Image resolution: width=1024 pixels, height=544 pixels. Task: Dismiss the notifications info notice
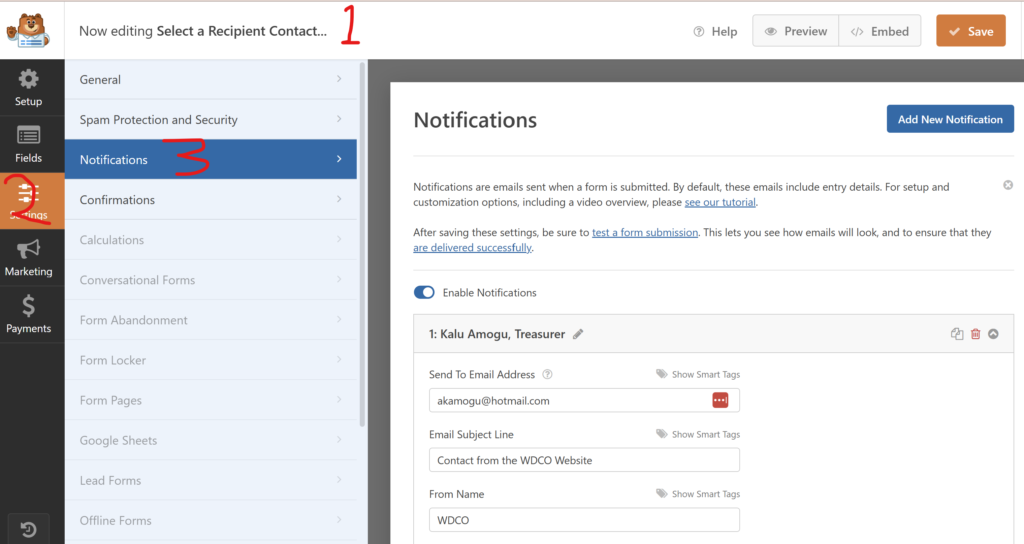click(x=1007, y=186)
